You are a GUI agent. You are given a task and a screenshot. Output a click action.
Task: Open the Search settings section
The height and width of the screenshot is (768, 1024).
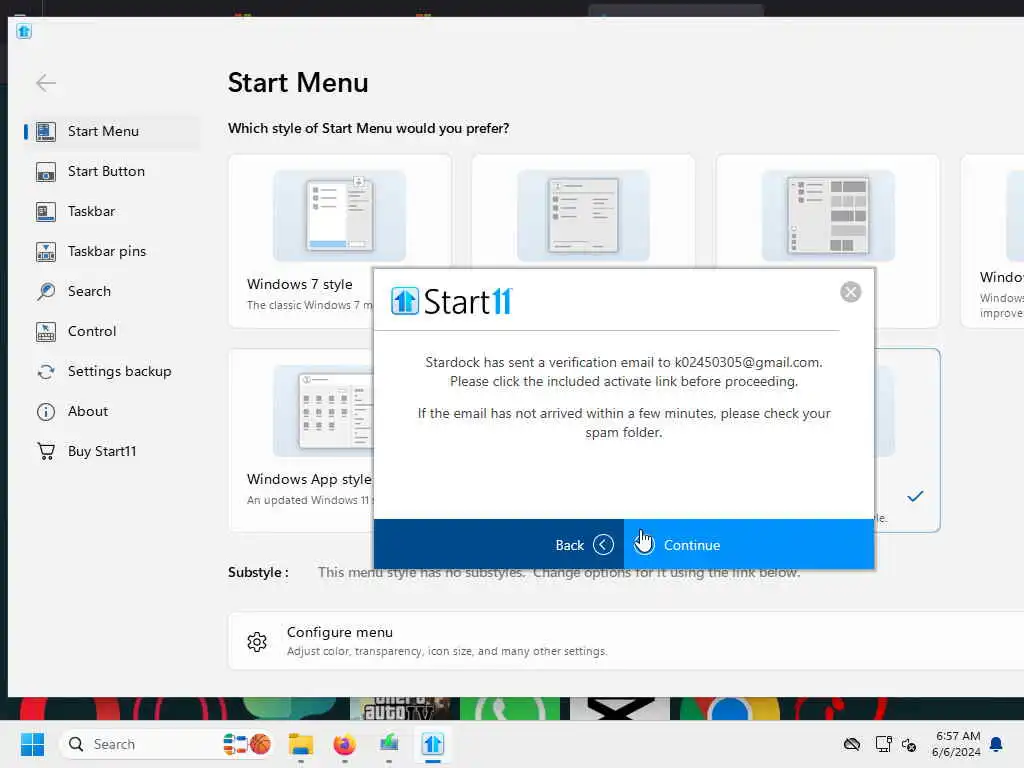click(111, 291)
